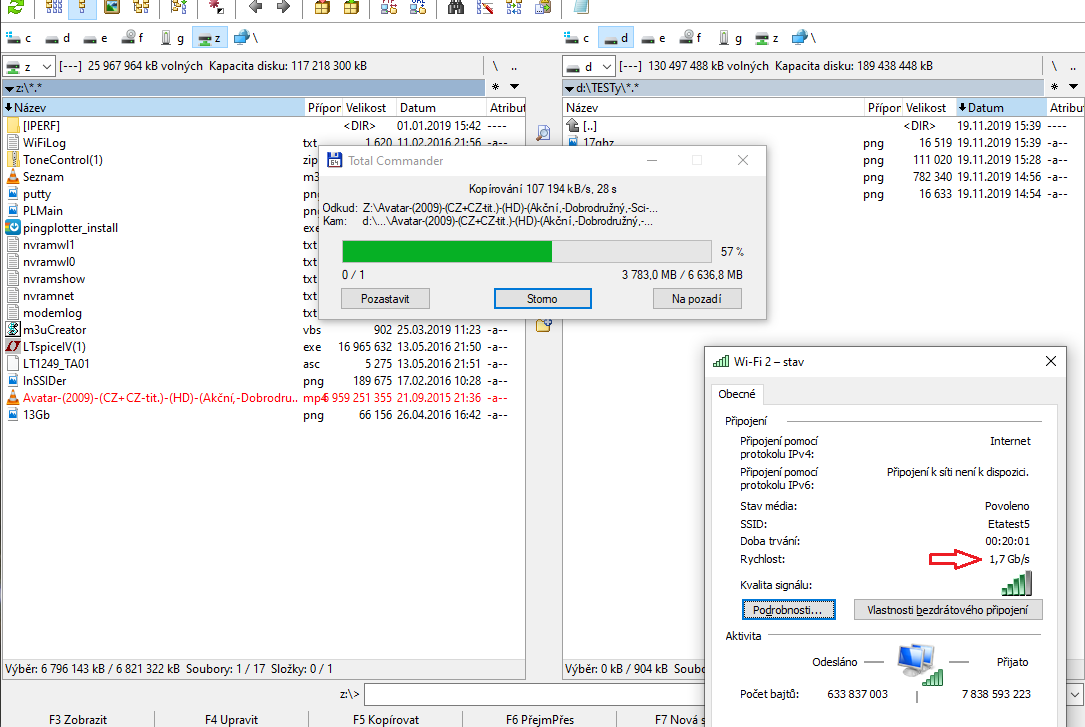Switch left panel to drive g
Viewport: 1085px width, 727px height.
click(x=172, y=38)
